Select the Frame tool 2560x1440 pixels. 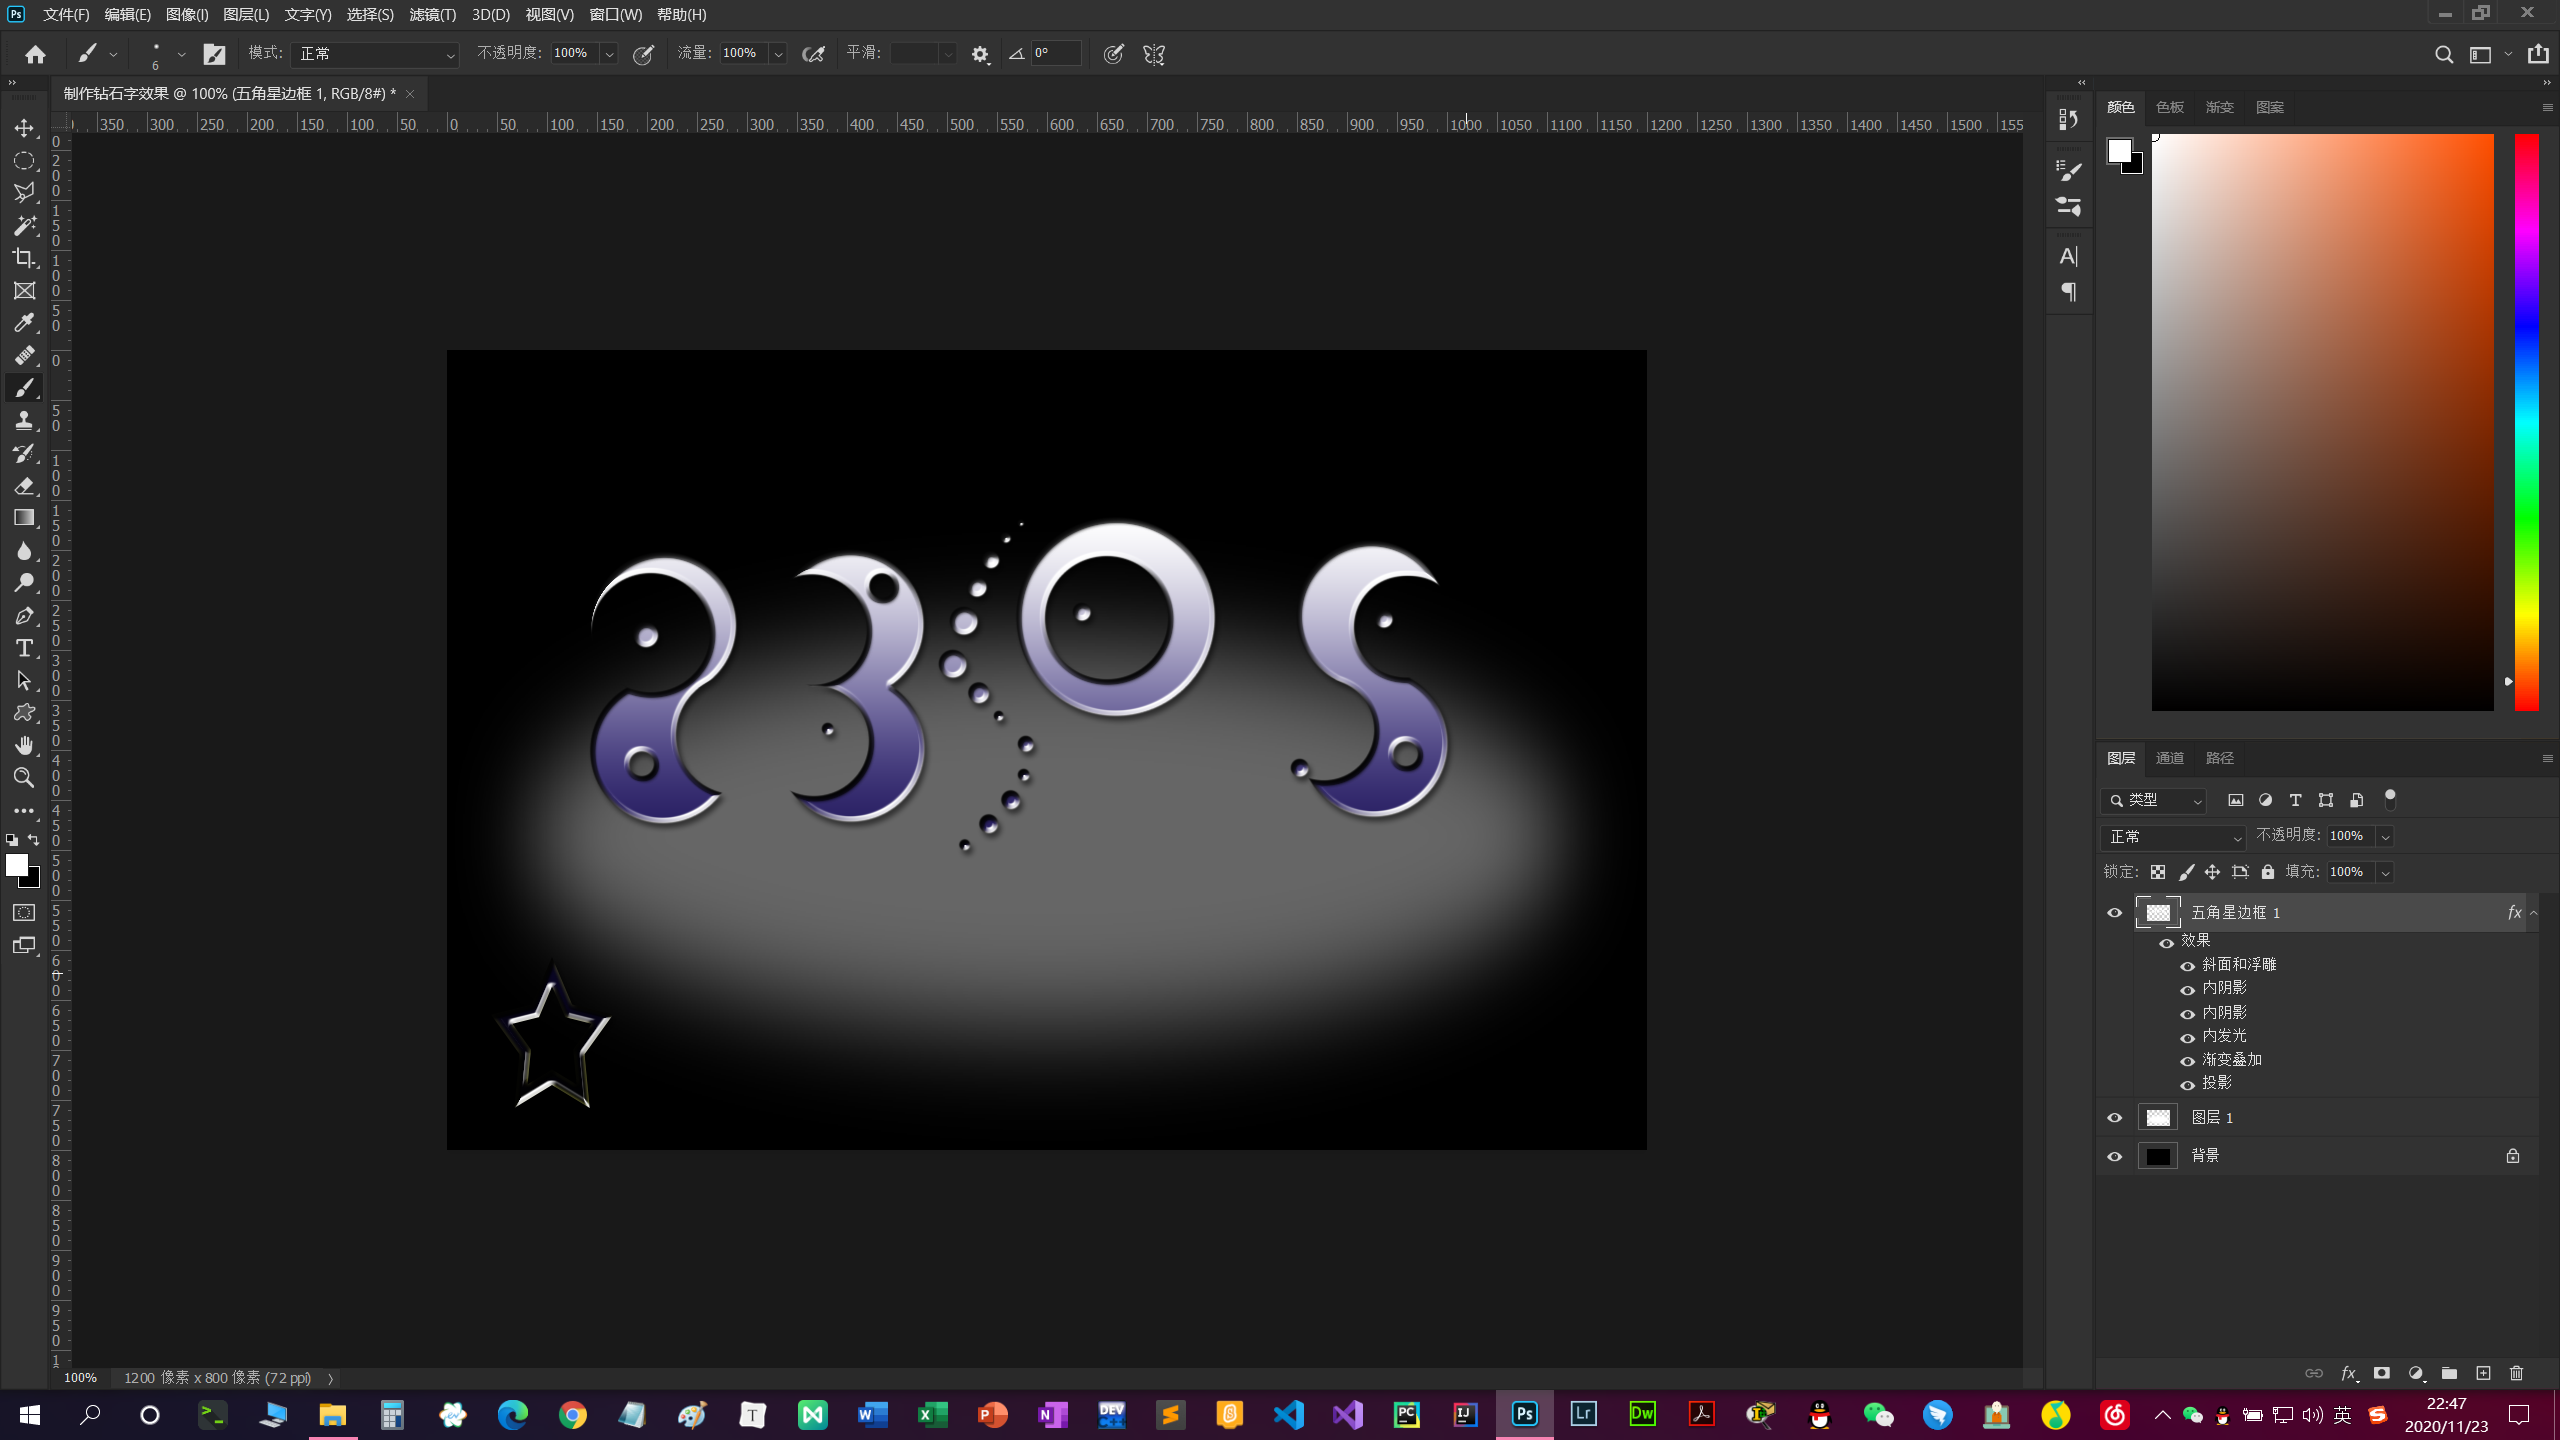point(24,291)
